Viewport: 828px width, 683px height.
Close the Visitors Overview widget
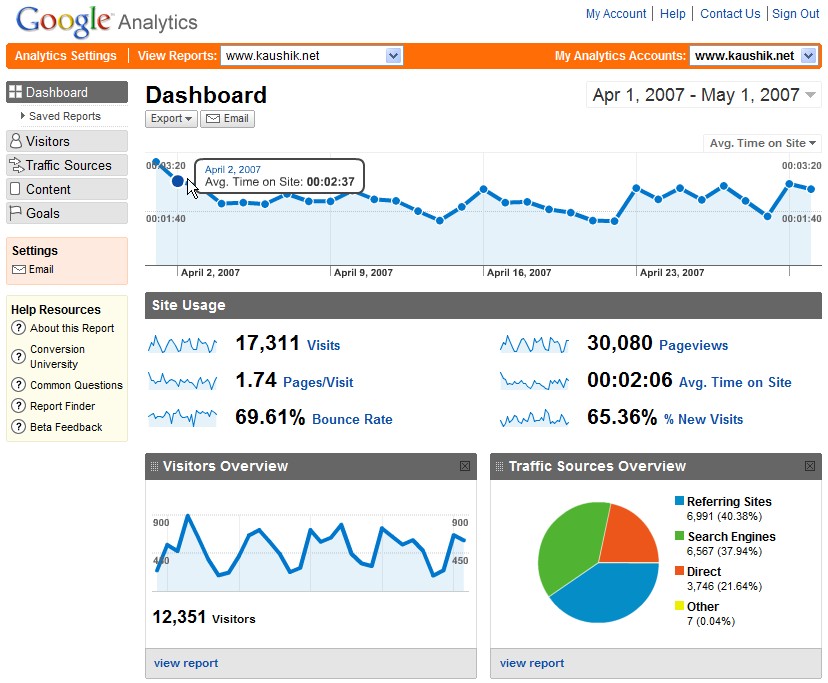tap(465, 466)
